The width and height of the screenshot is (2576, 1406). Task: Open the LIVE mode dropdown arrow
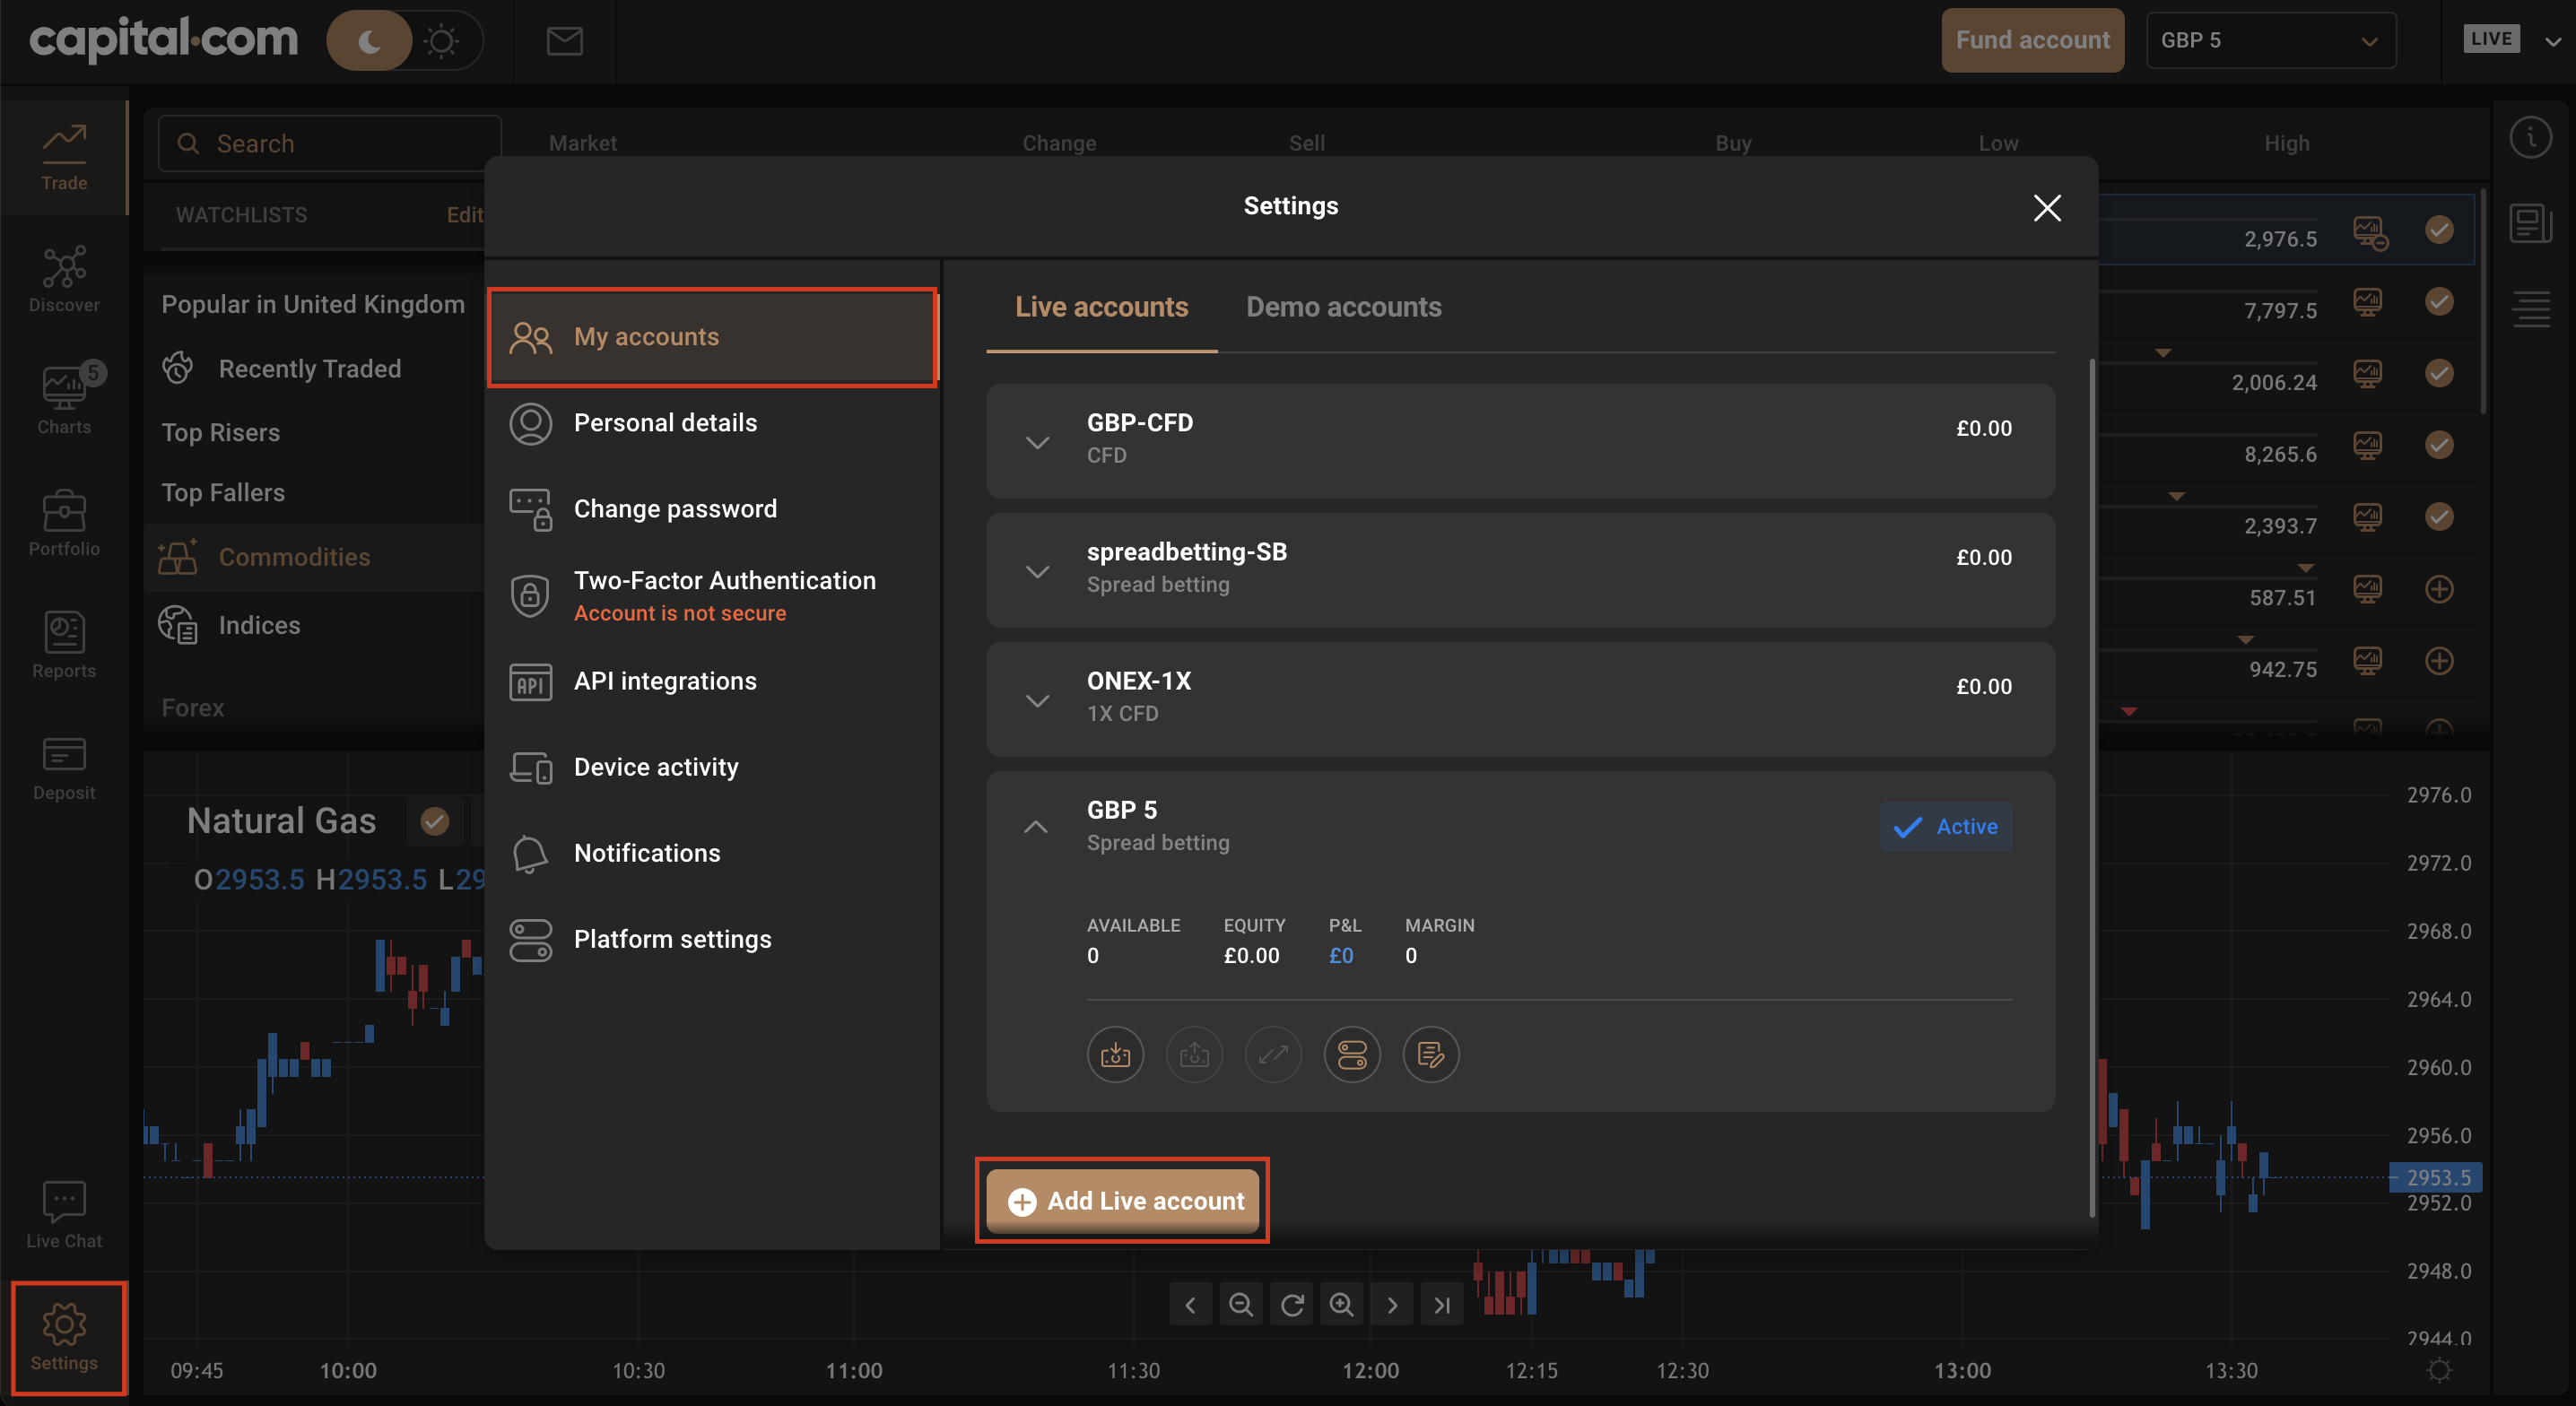pyautogui.click(x=2552, y=41)
